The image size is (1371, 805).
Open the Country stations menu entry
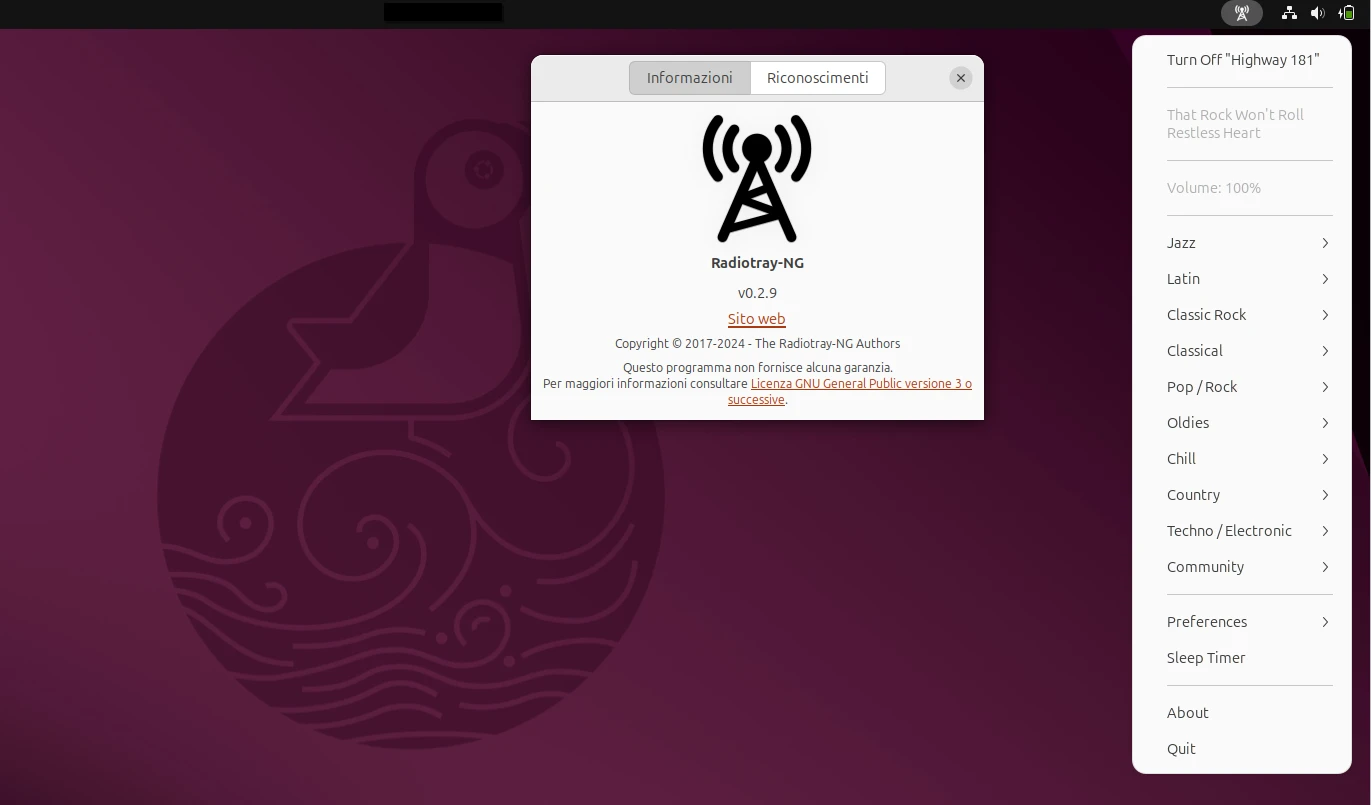pos(1249,495)
